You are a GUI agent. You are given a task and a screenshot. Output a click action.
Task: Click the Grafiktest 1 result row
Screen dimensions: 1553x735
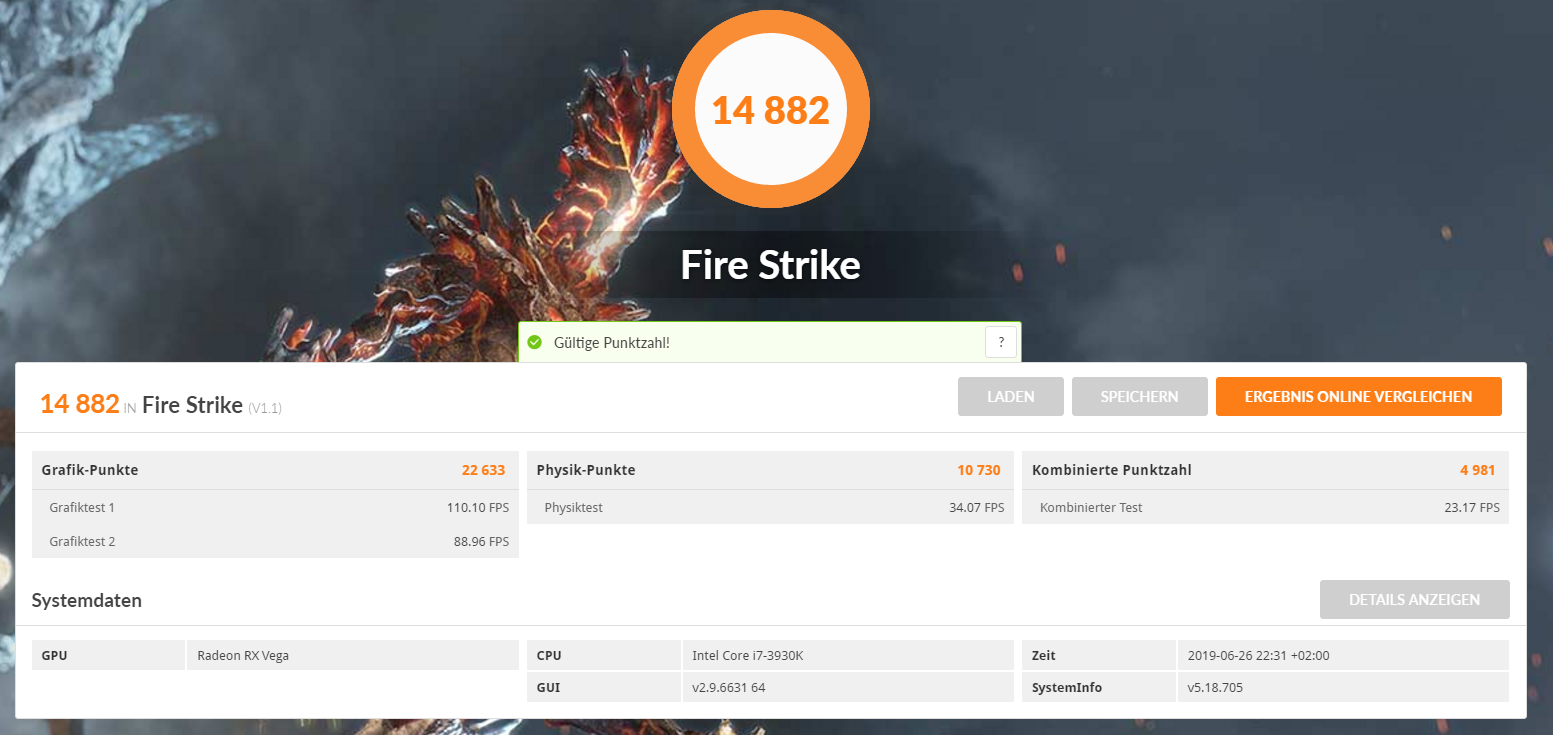click(275, 507)
